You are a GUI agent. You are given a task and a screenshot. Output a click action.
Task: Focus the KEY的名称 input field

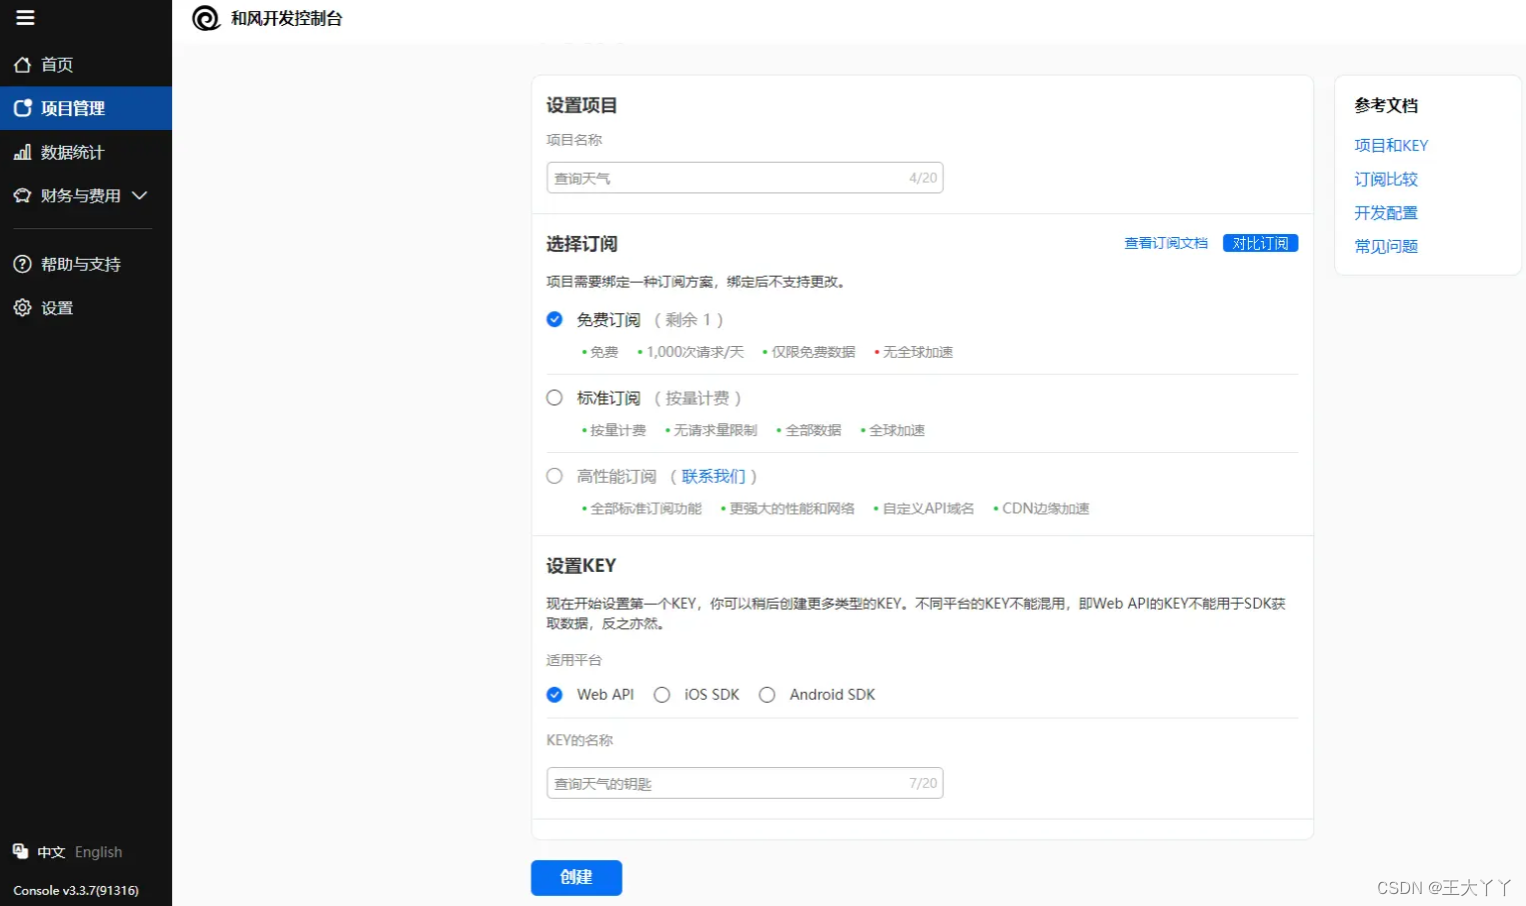(745, 783)
